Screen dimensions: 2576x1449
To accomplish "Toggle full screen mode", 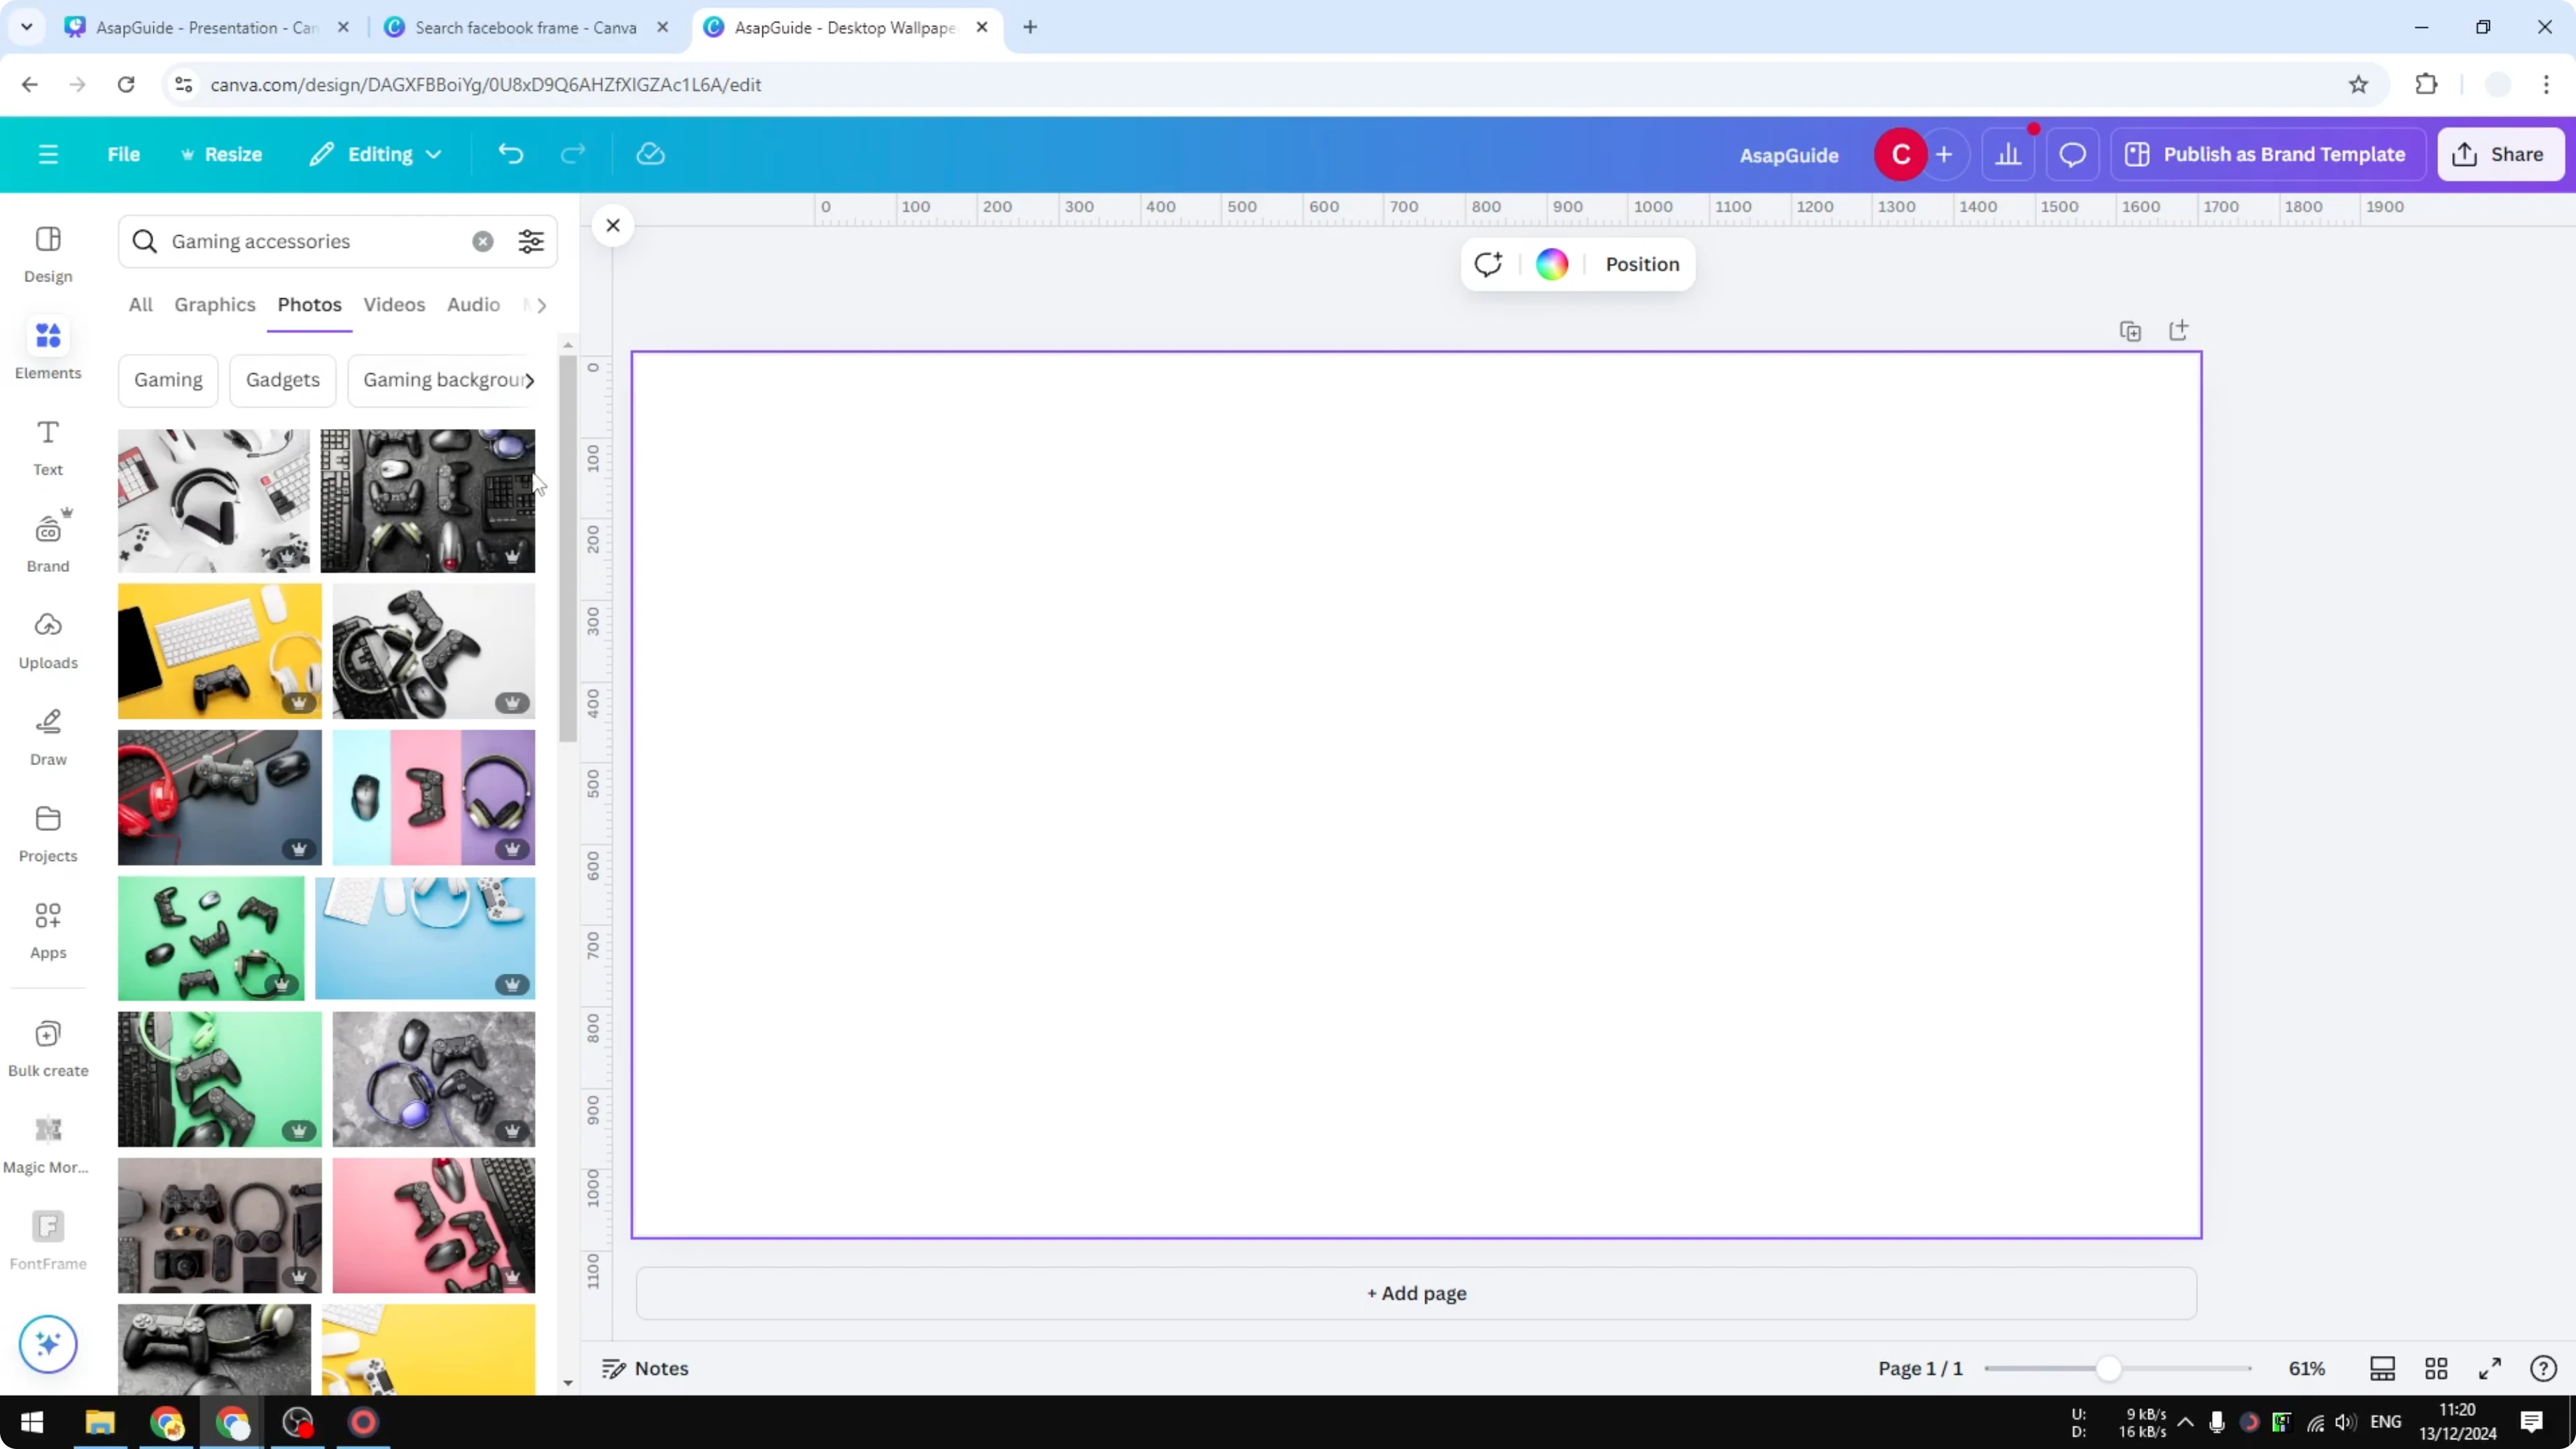I will (x=2490, y=1368).
